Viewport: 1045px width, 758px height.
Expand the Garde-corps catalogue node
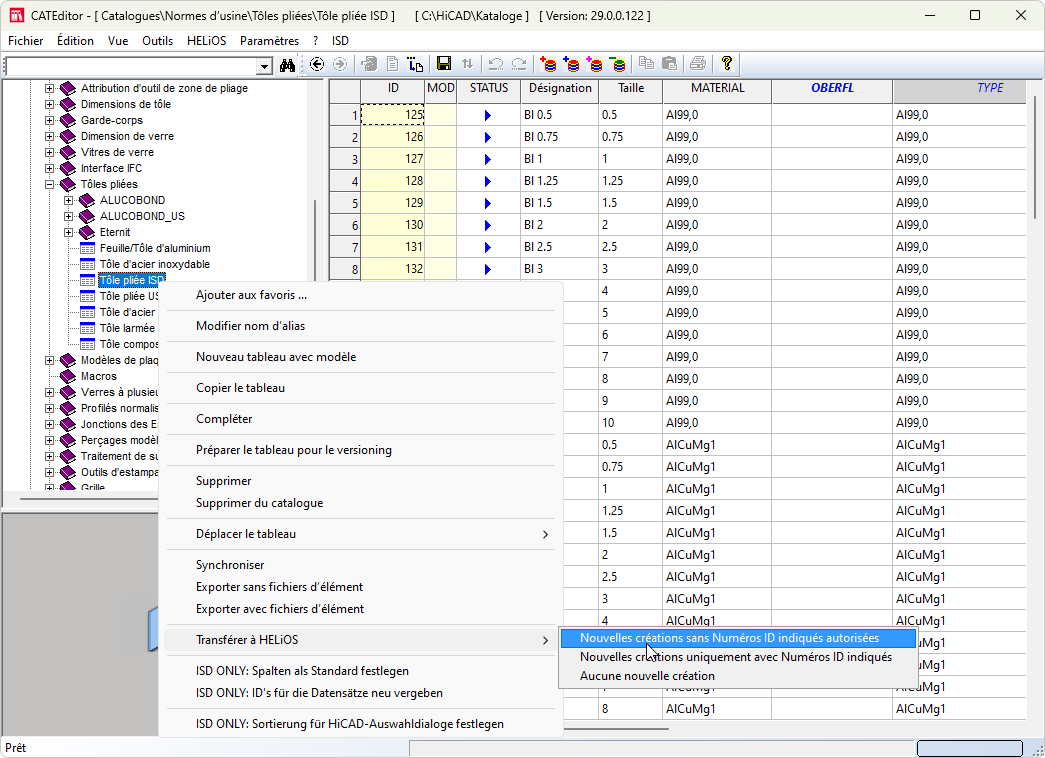pos(50,120)
